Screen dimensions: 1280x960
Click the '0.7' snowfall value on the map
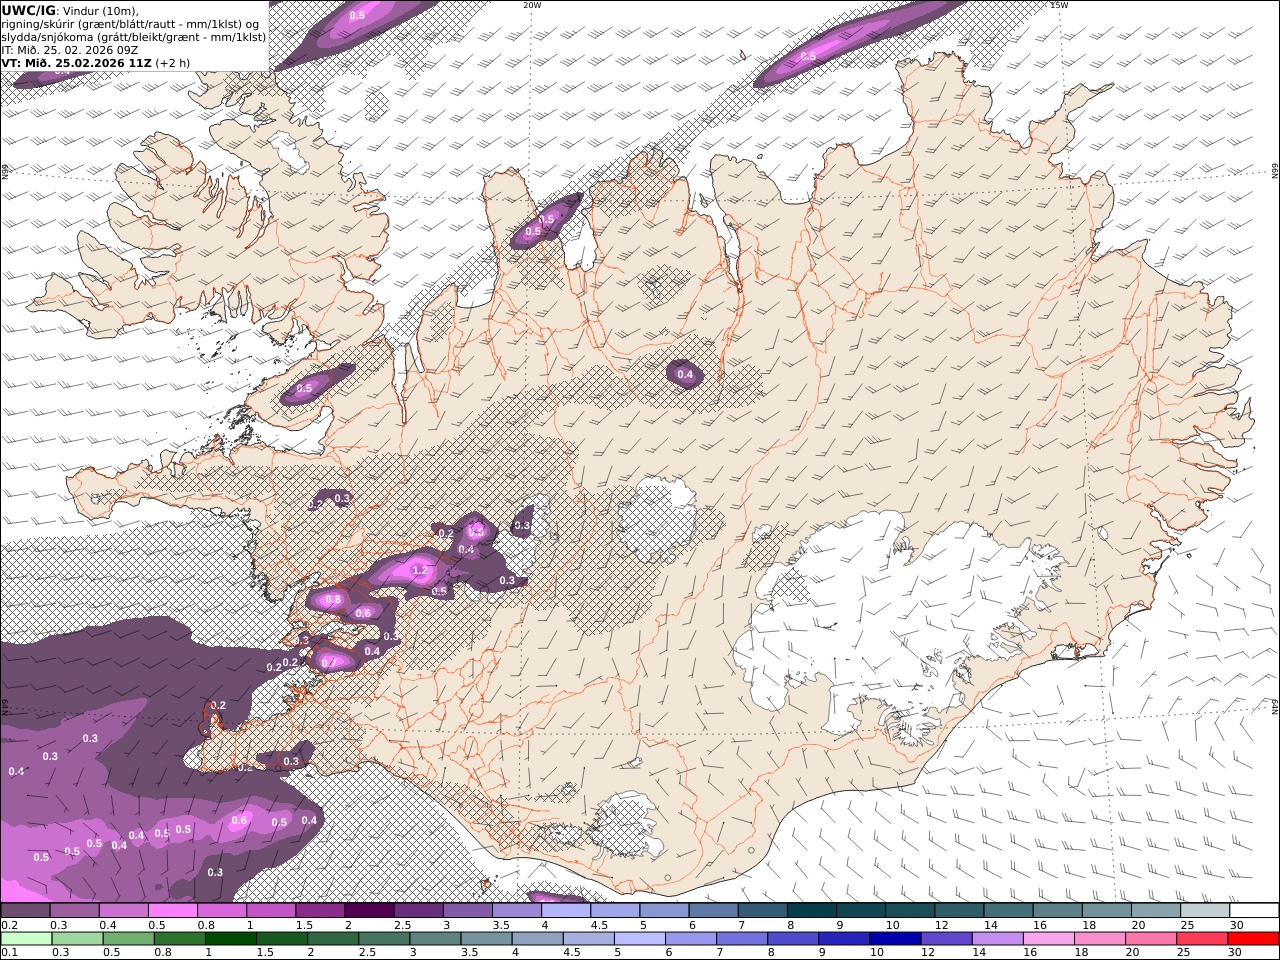[x=327, y=662]
